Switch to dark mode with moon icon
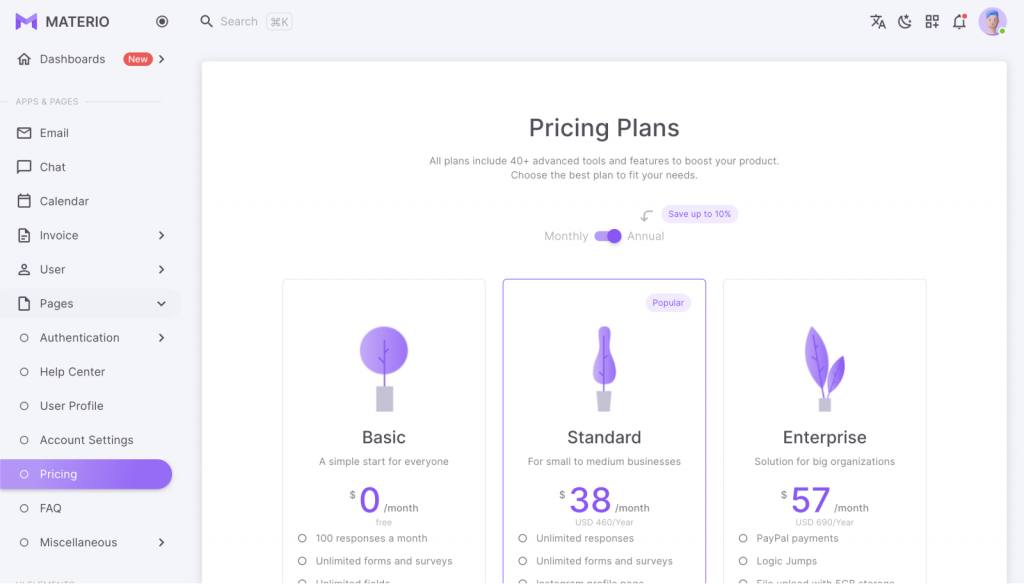 [904, 22]
